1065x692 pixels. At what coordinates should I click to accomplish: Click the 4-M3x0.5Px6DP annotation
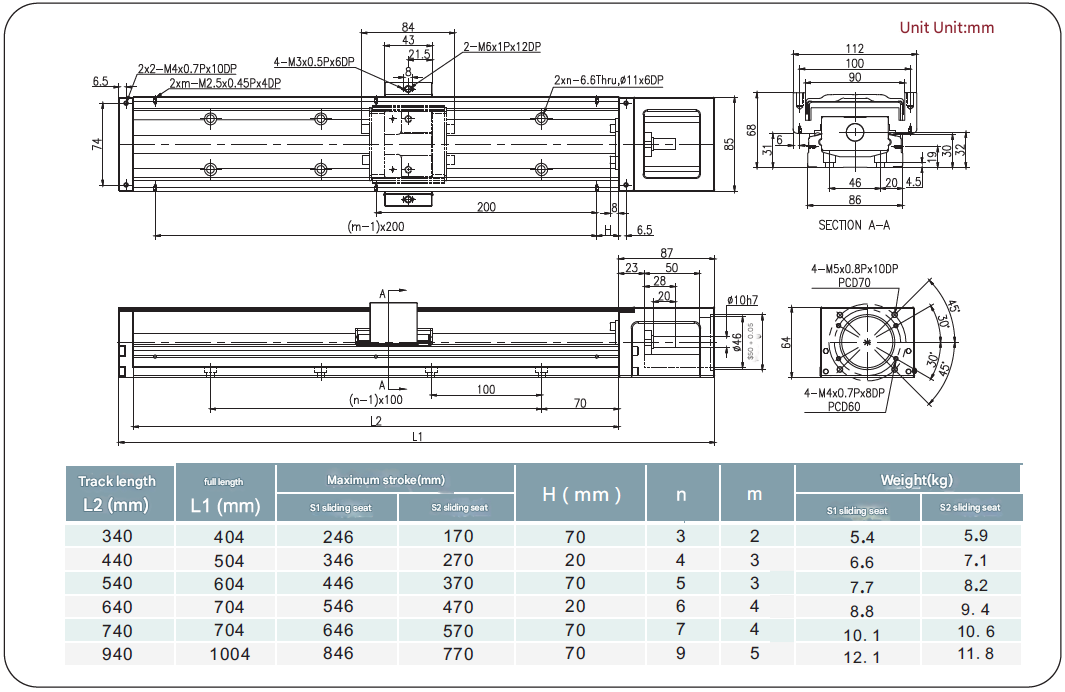coord(314,60)
